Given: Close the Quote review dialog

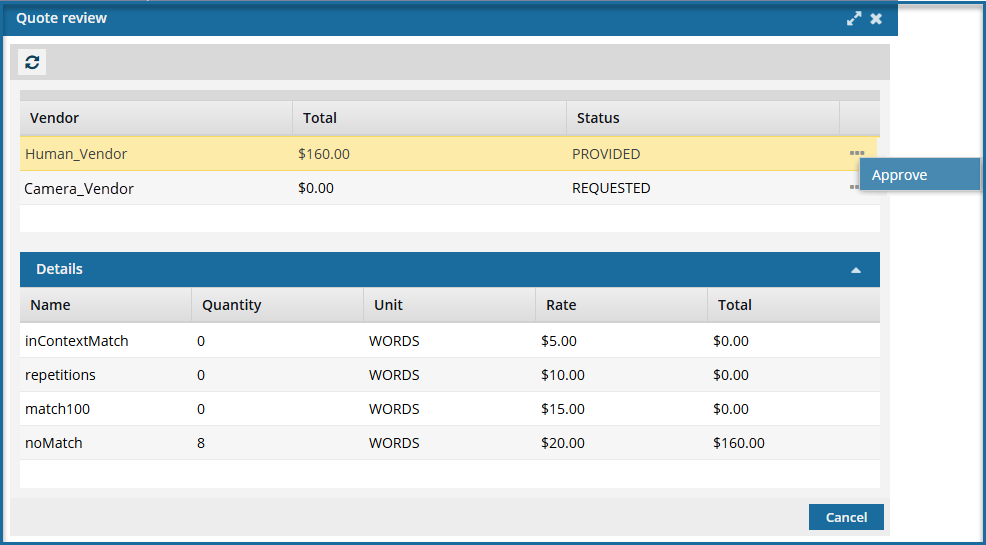Looking at the screenshot, I should [876, 19].
